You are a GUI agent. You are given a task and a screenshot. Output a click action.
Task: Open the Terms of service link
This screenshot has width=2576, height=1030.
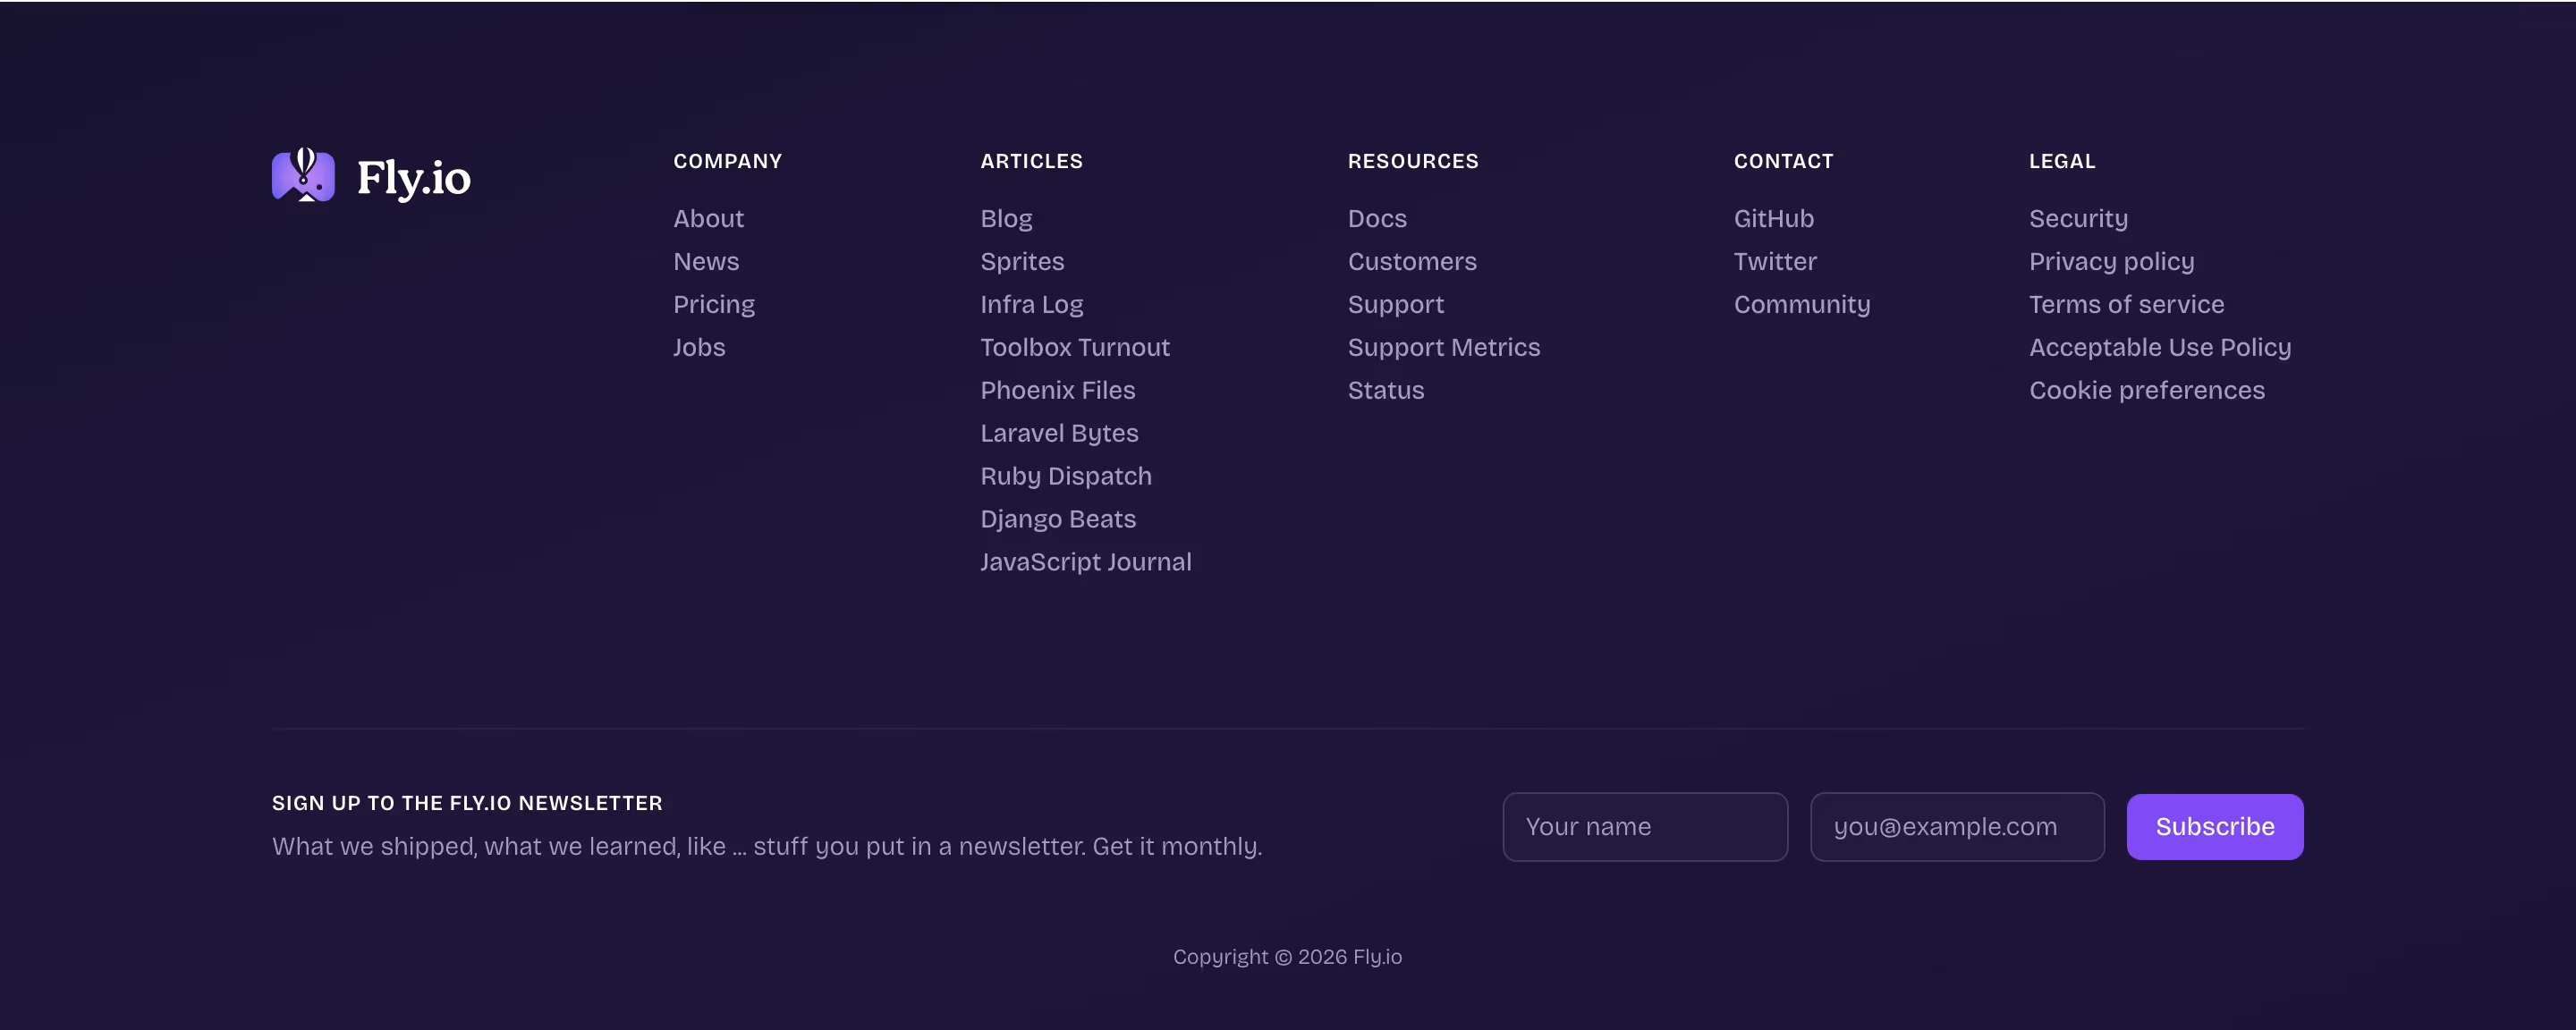click(x=2127, y=304)
